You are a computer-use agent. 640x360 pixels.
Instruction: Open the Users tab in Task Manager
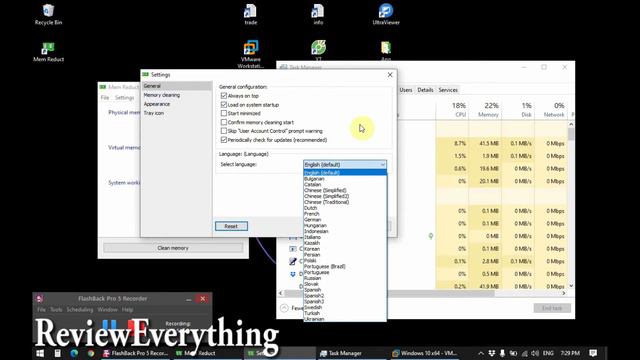pyautogui.click(x=406, y=90)
